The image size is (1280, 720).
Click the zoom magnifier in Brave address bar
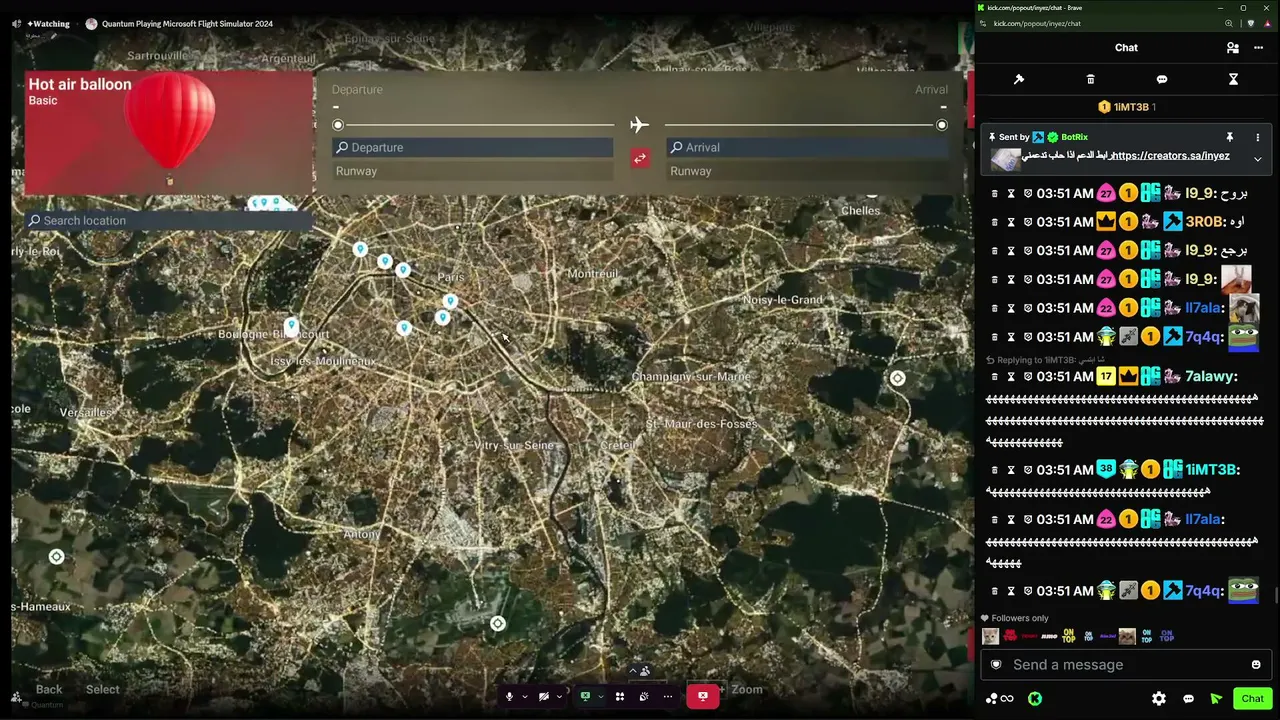pos(1229,23)
